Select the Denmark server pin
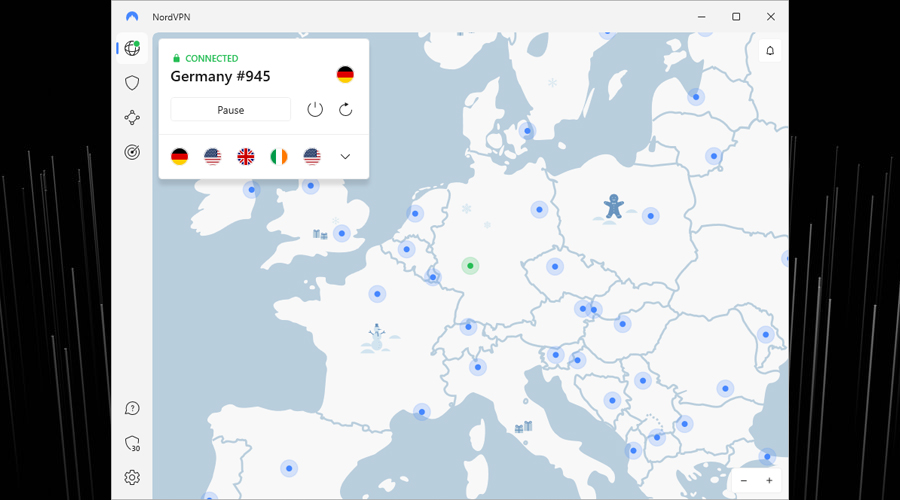This screenshot has height=500, width=900. coord(527,131)
